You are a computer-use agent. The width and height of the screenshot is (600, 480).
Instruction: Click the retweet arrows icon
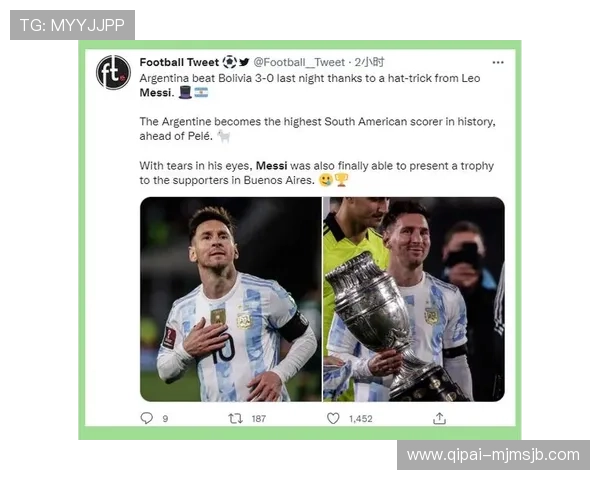tap(235, 418)
